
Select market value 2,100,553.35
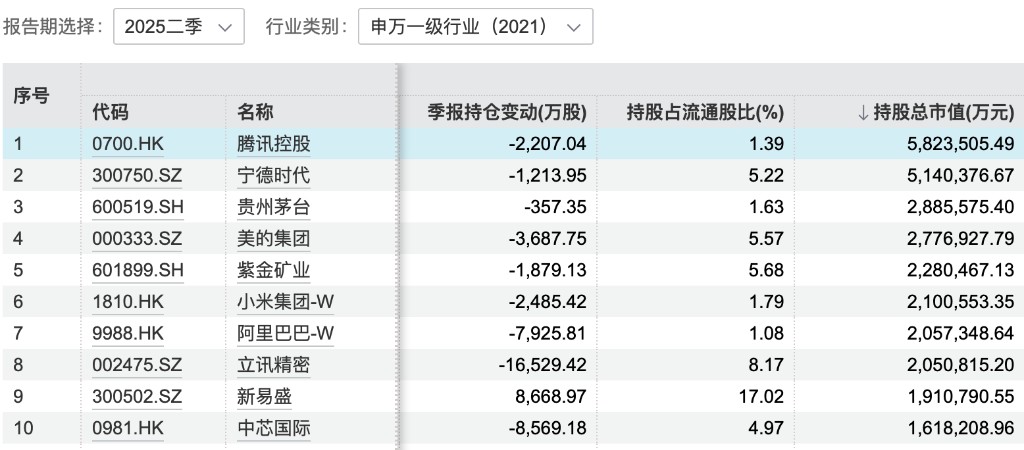[x=961, y=302]
